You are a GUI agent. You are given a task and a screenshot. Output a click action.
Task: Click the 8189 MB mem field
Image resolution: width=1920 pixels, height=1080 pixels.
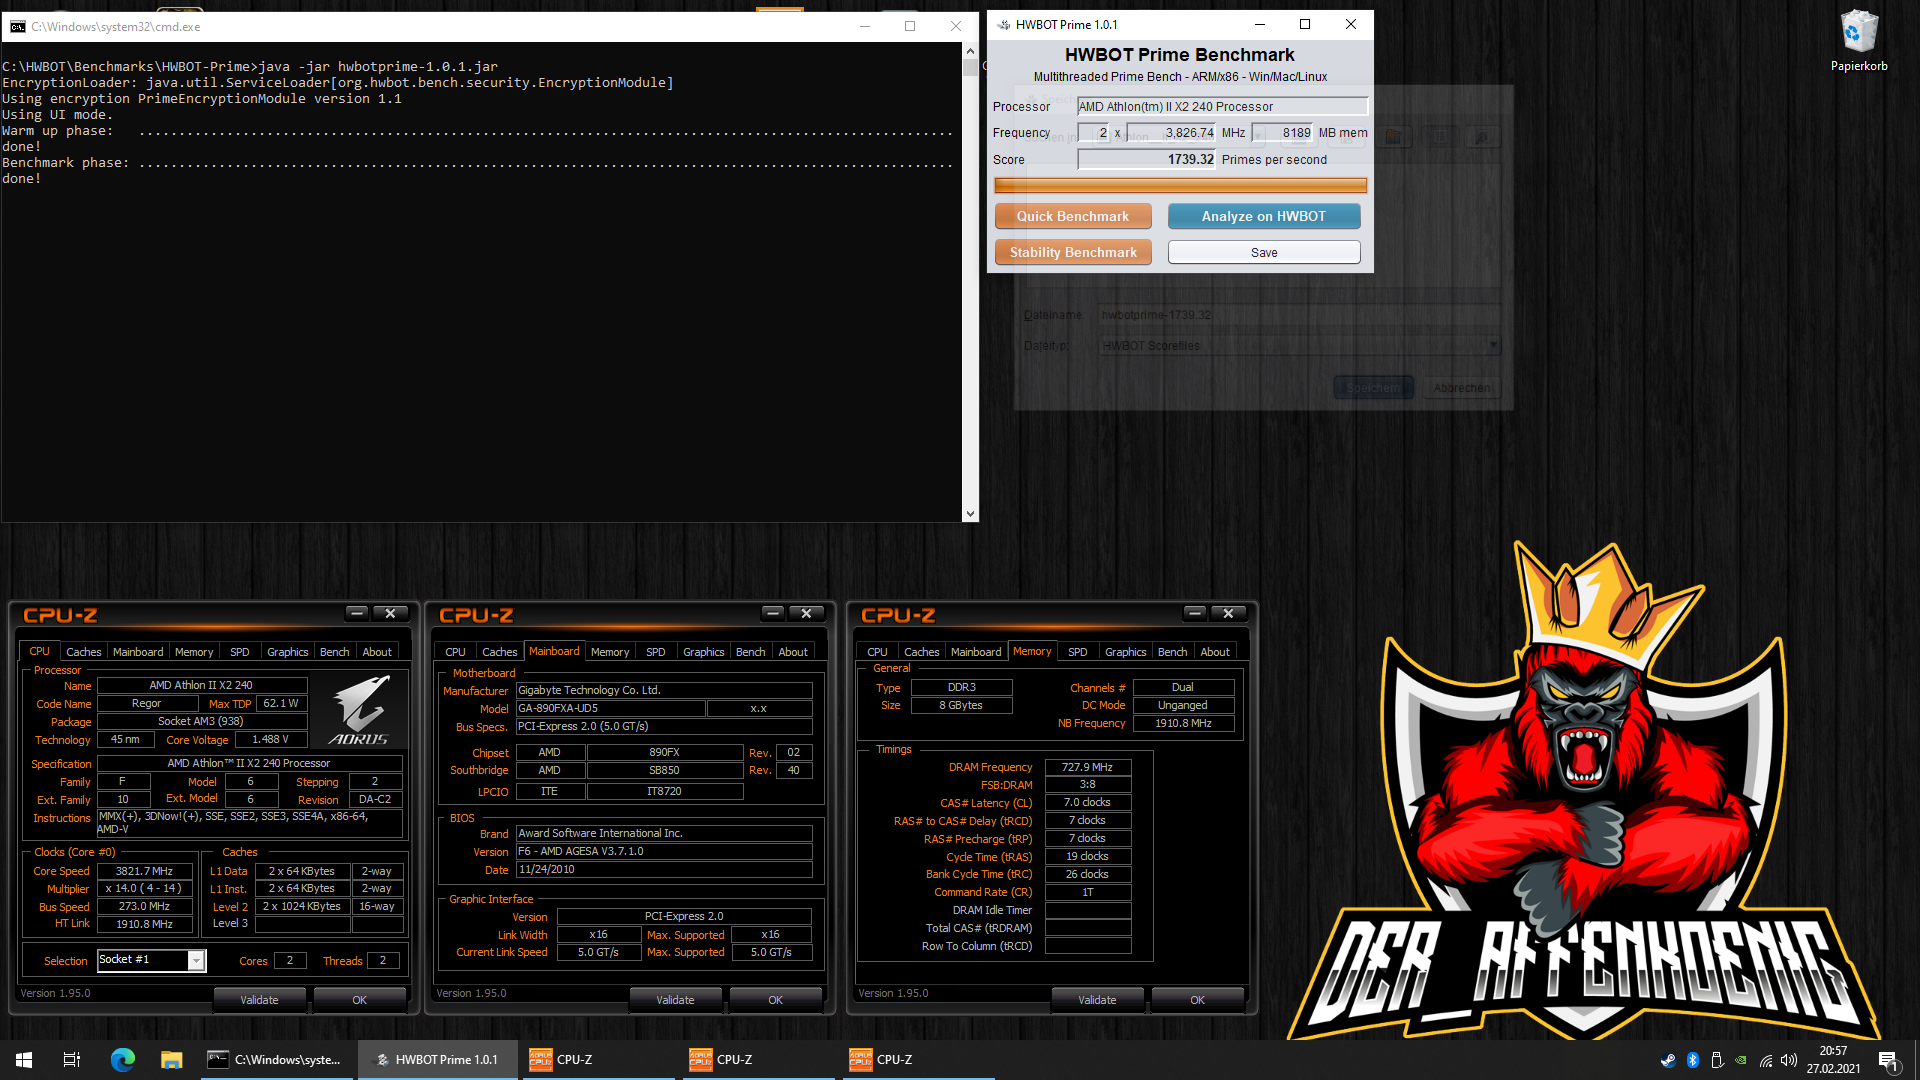point(1283,133)
